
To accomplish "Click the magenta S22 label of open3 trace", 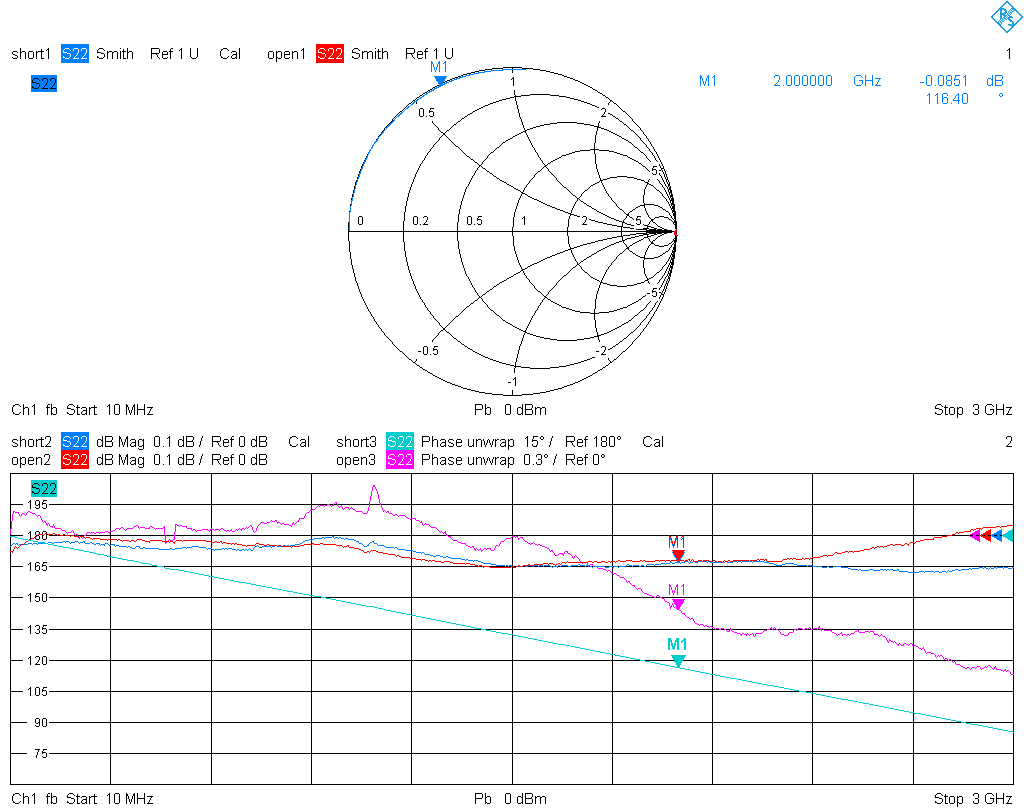I will (x=399, y=460).
